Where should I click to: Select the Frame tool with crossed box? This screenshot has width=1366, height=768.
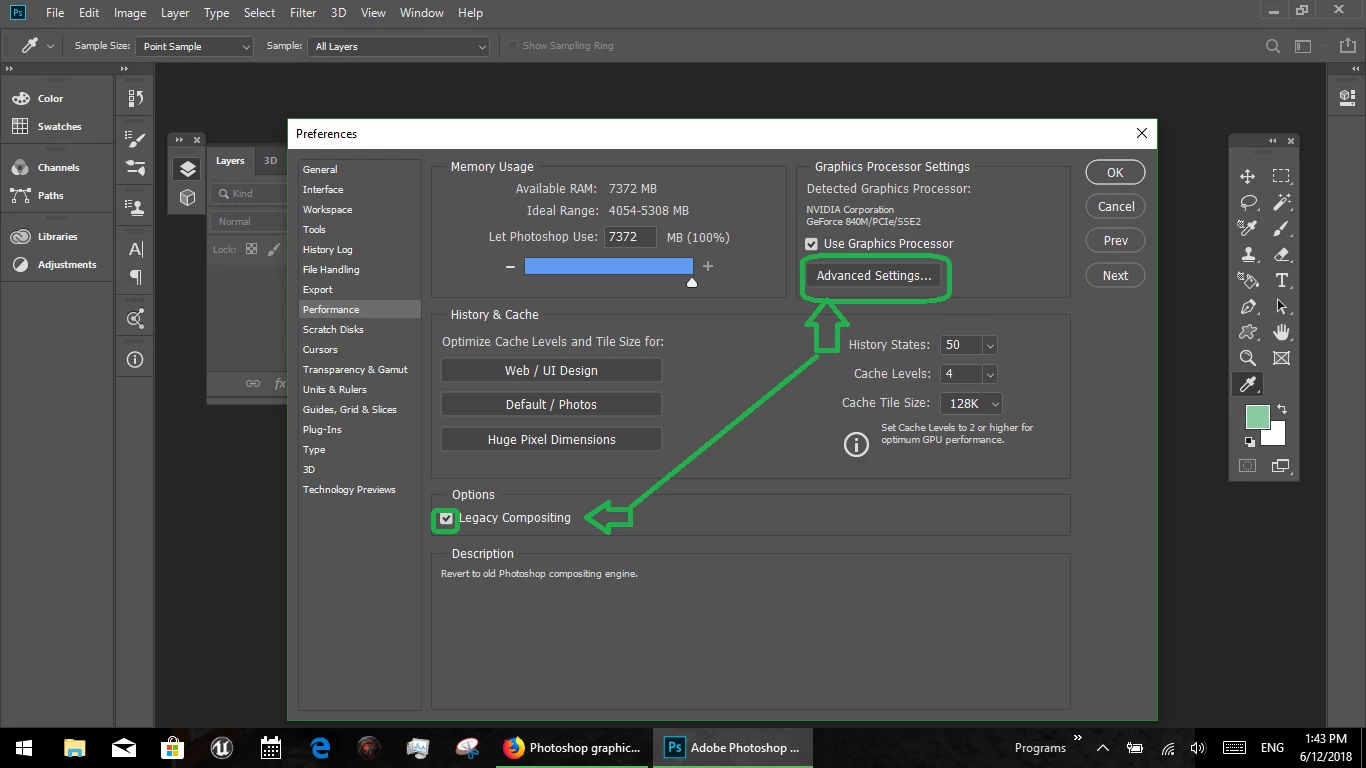(x=1281, y=358)
